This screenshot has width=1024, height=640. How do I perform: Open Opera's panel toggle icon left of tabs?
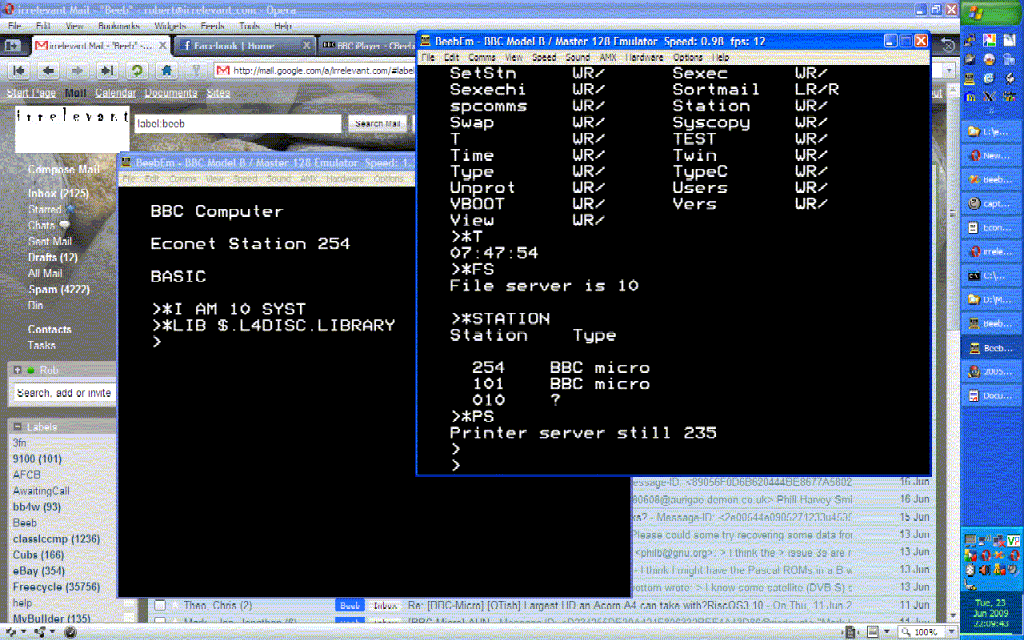pyautogui.click(x=12, y=46)
